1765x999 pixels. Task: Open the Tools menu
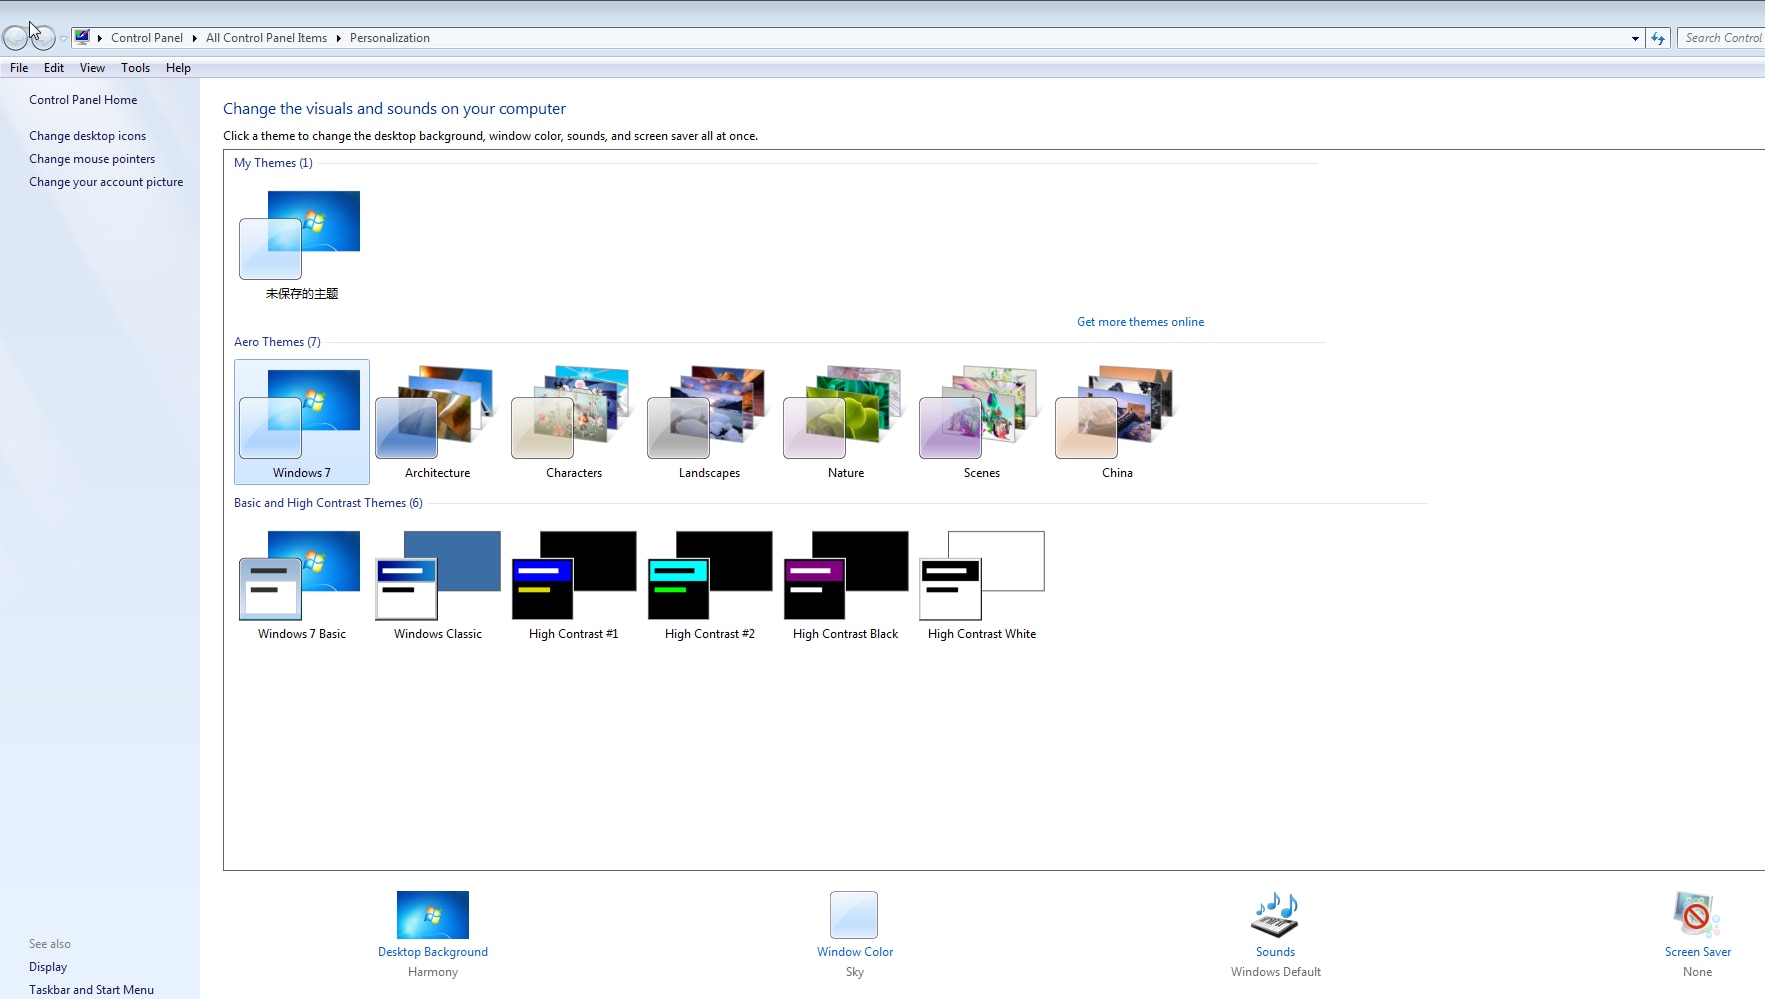pos(135,68)
